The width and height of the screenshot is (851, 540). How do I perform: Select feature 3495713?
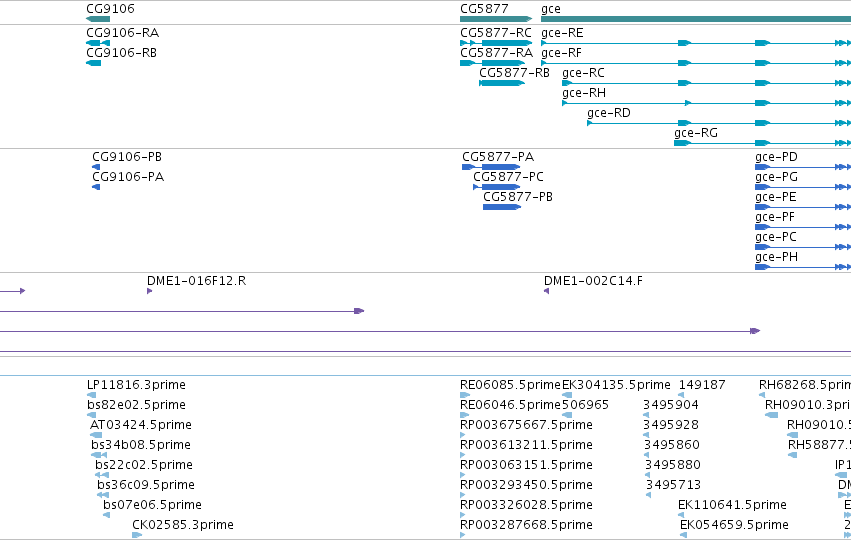click(x=674, y=485)
